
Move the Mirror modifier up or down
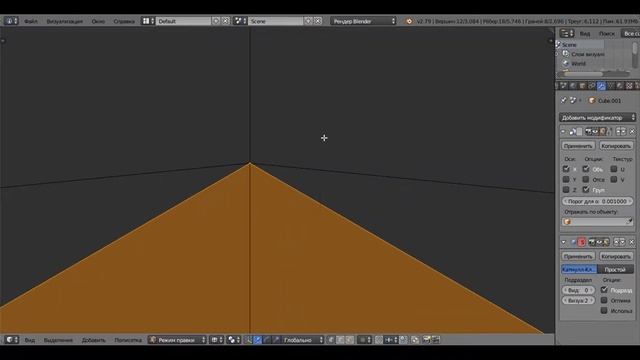(x=620, y=131)
